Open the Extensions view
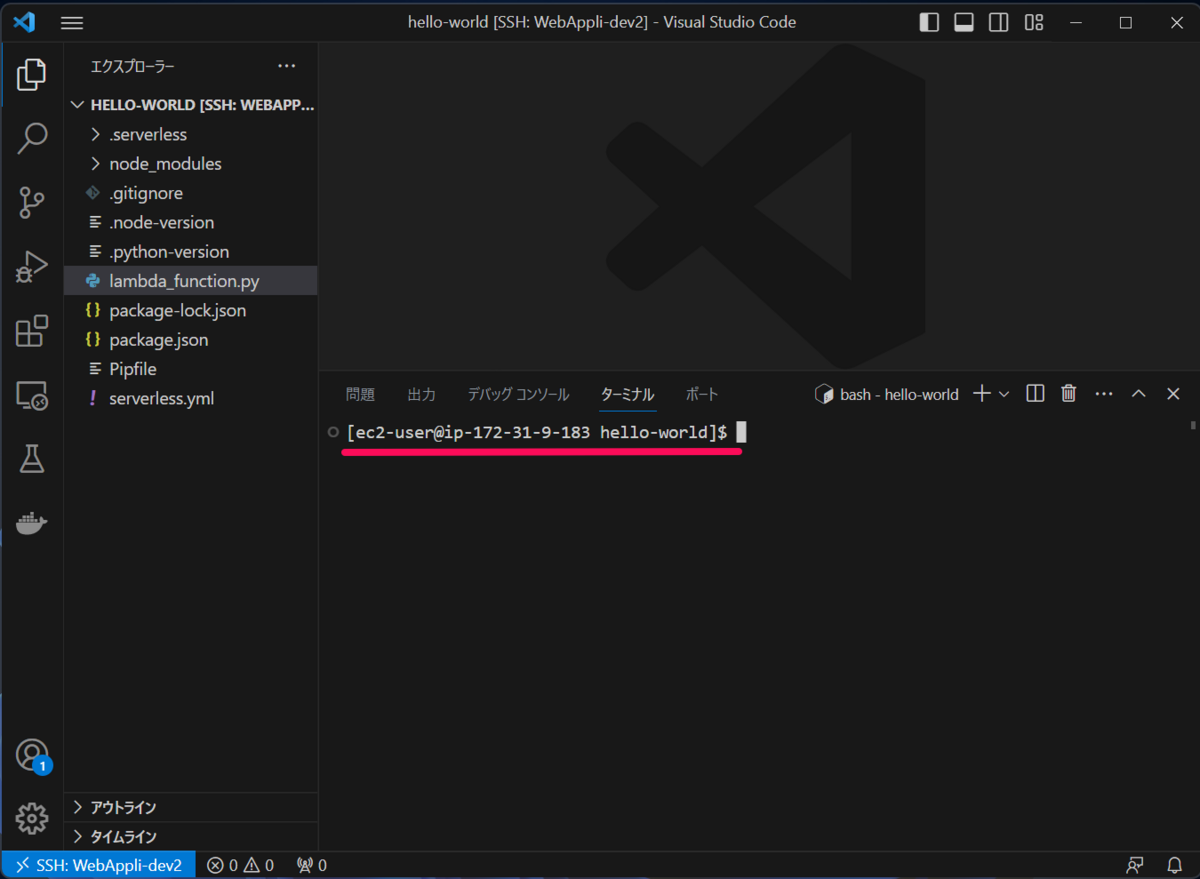 (32, 331)
